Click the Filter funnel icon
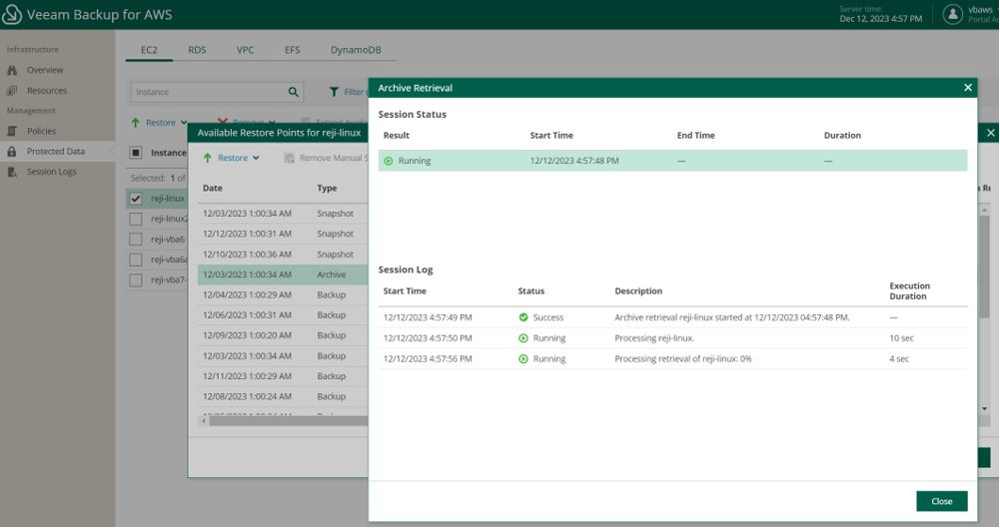The height and width of the screenshot is (529, 1000). pyautogui.click(x=334, y=92)
